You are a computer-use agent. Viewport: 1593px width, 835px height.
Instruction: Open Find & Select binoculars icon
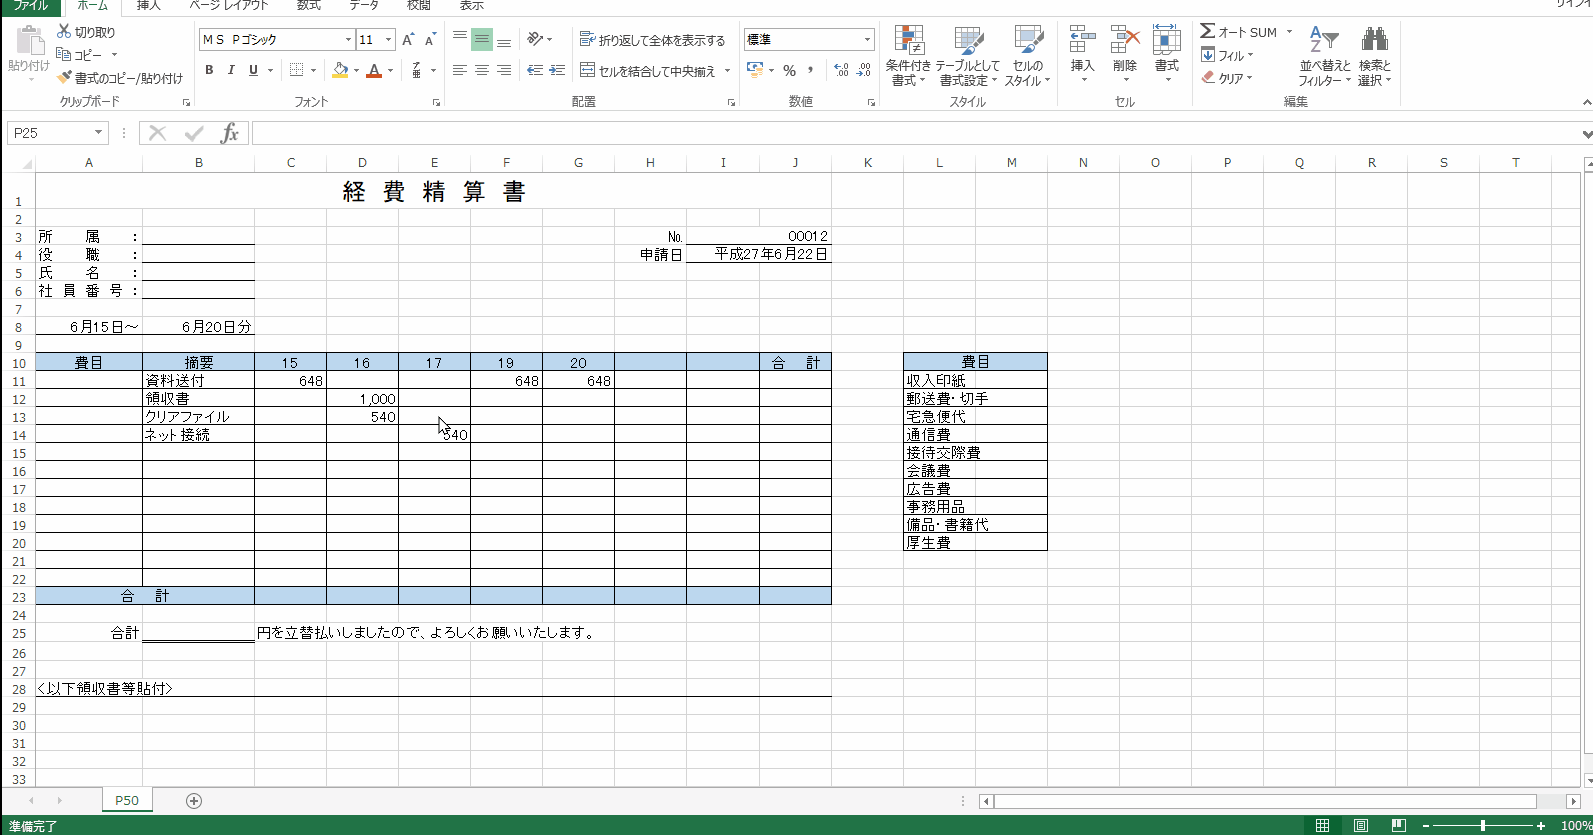click(x=1374, y=56)
